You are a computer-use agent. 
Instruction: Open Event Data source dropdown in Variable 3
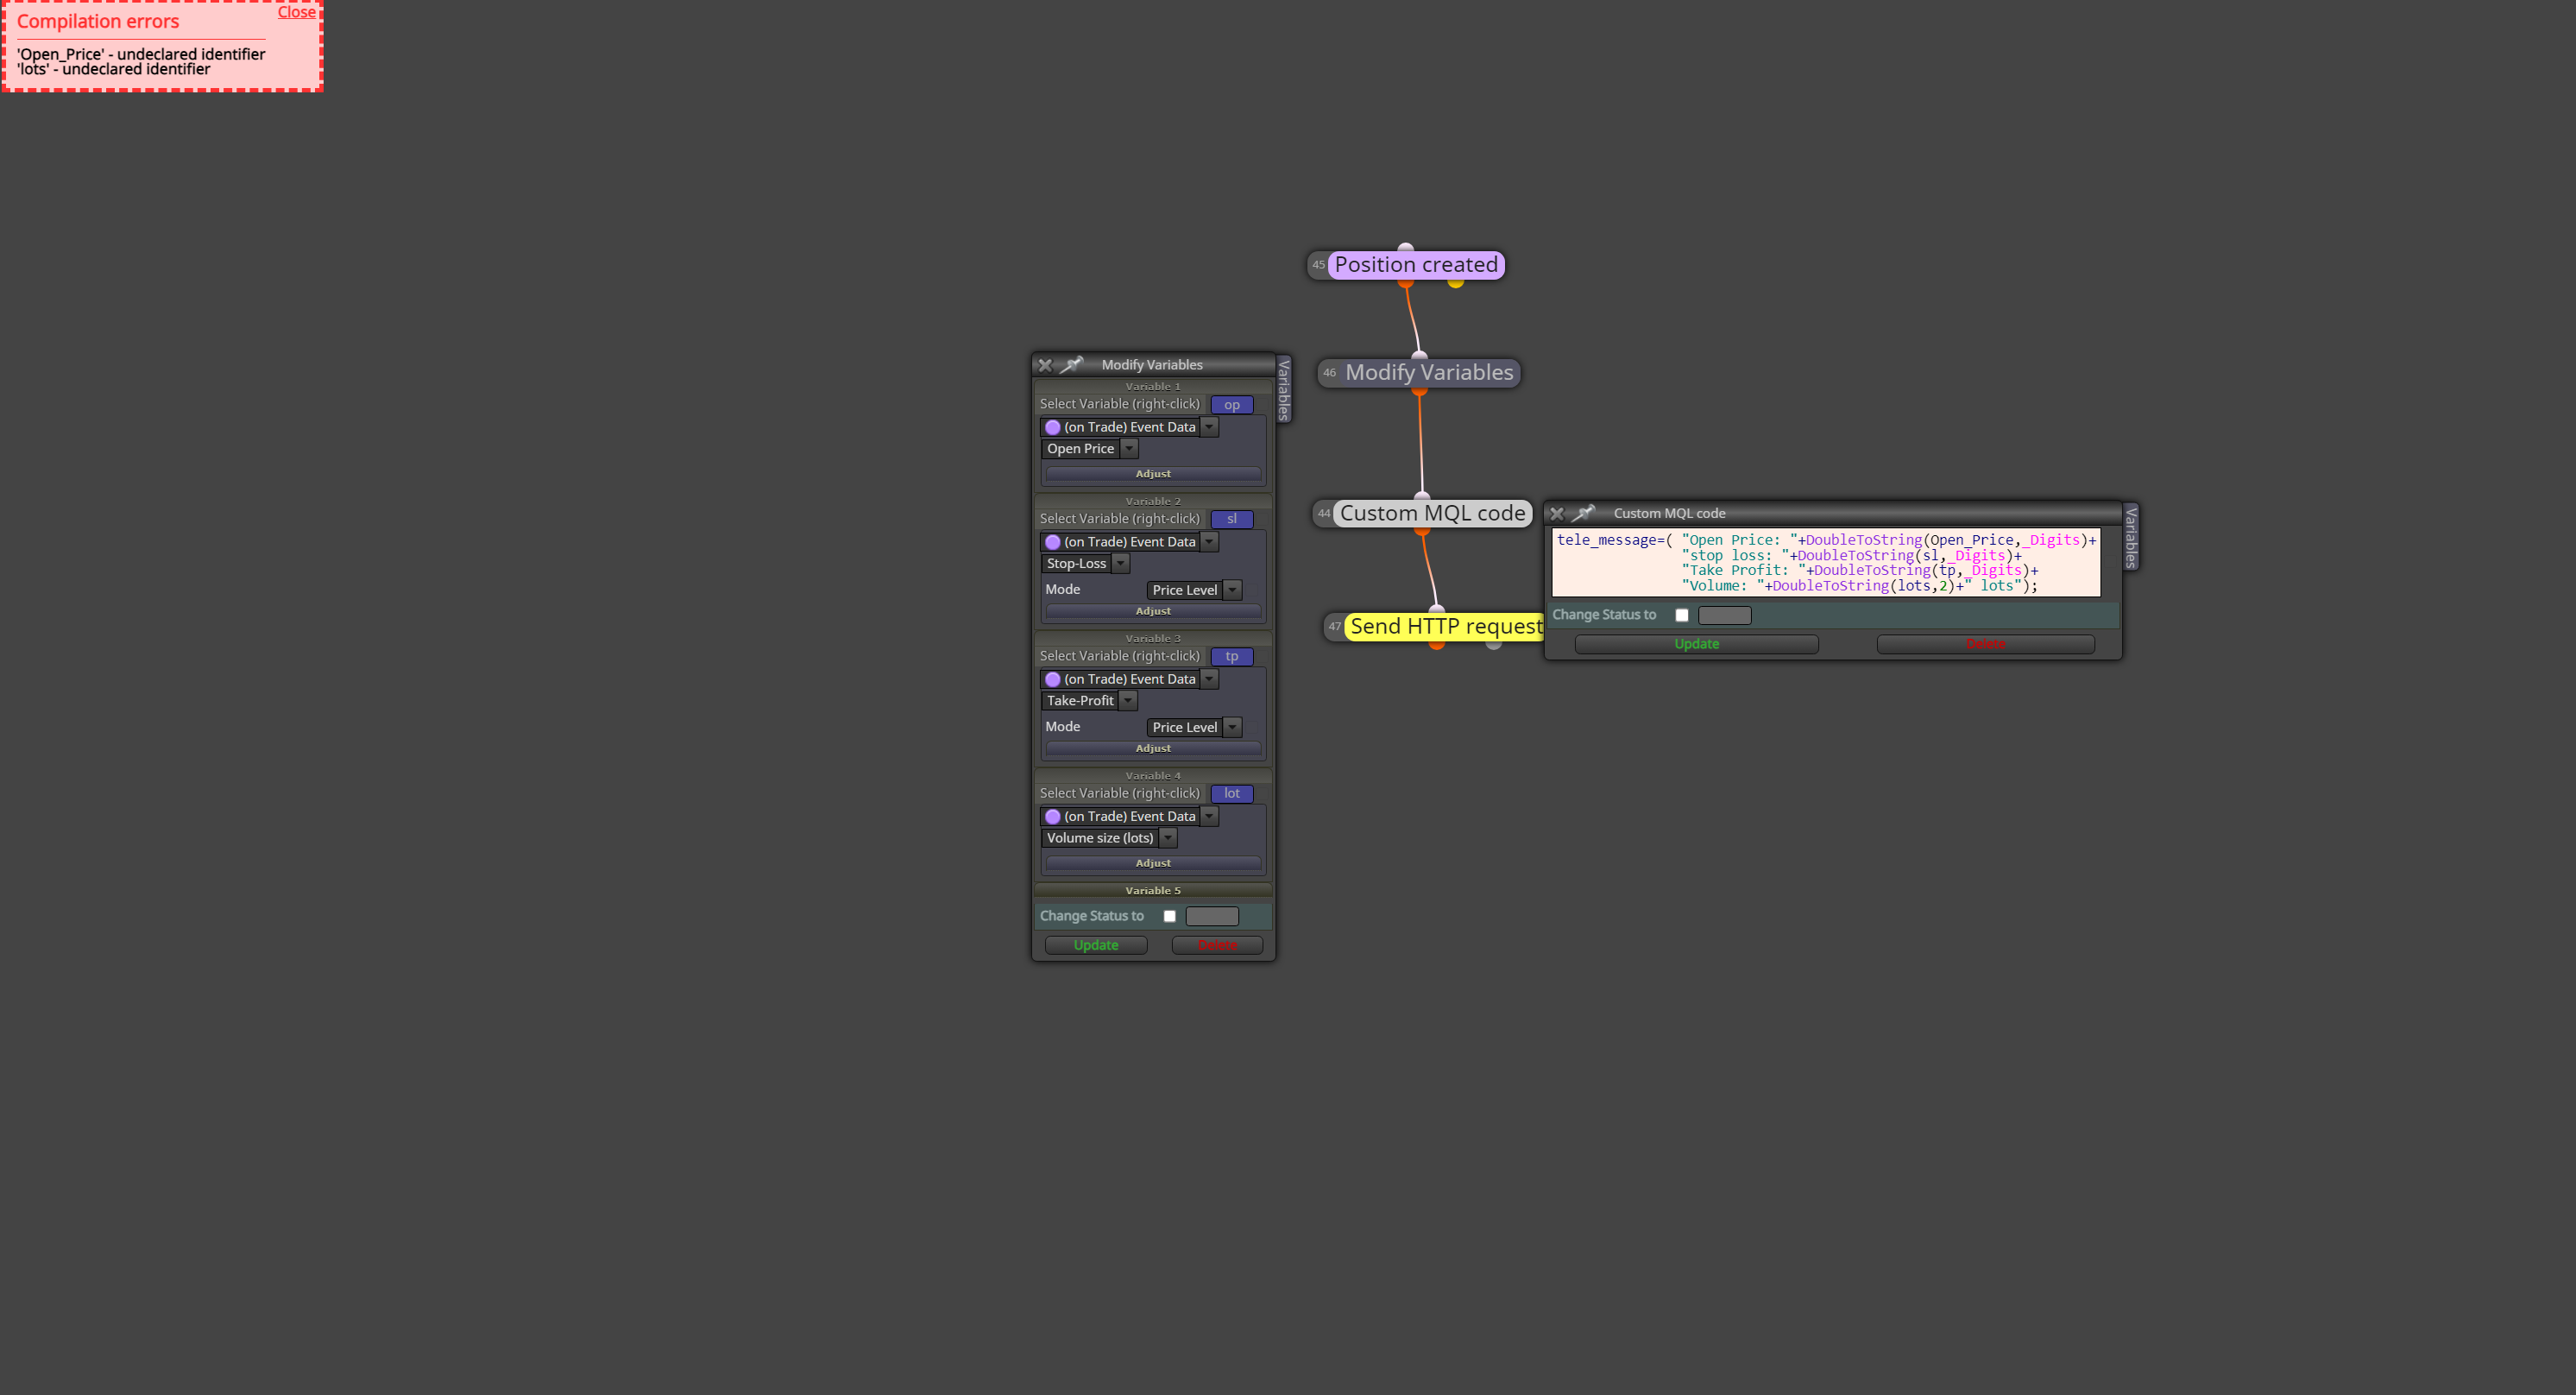pyautogui.click(x=1130, y=679)
